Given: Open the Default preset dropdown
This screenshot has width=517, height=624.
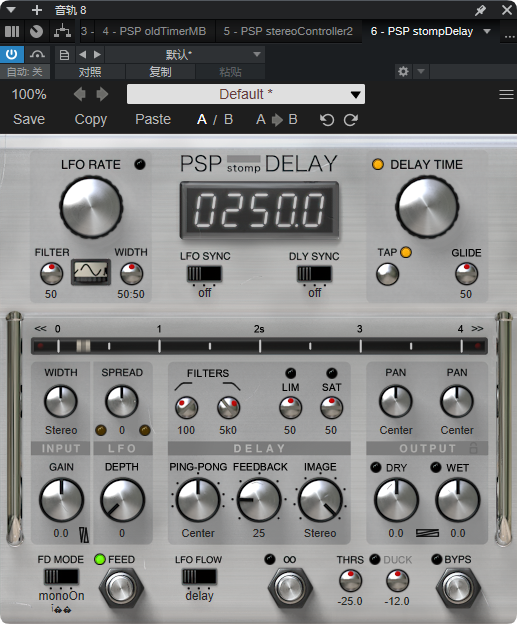Looking at the screenshot, I should pyautogui.click(x=246, y=94).
